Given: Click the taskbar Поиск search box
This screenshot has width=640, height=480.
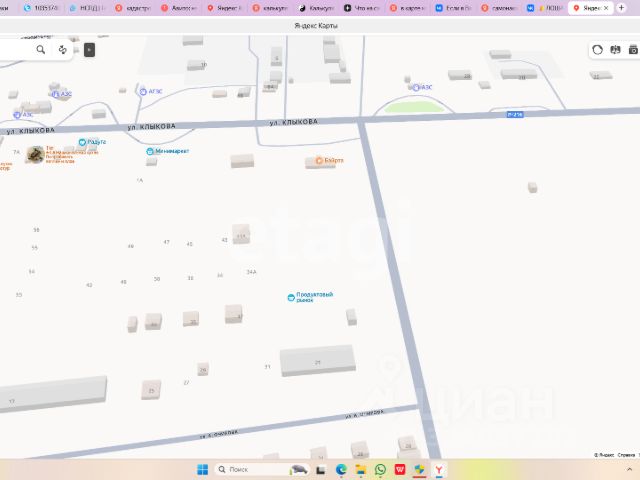Looking at the screenshot, I should coord(262,469).
